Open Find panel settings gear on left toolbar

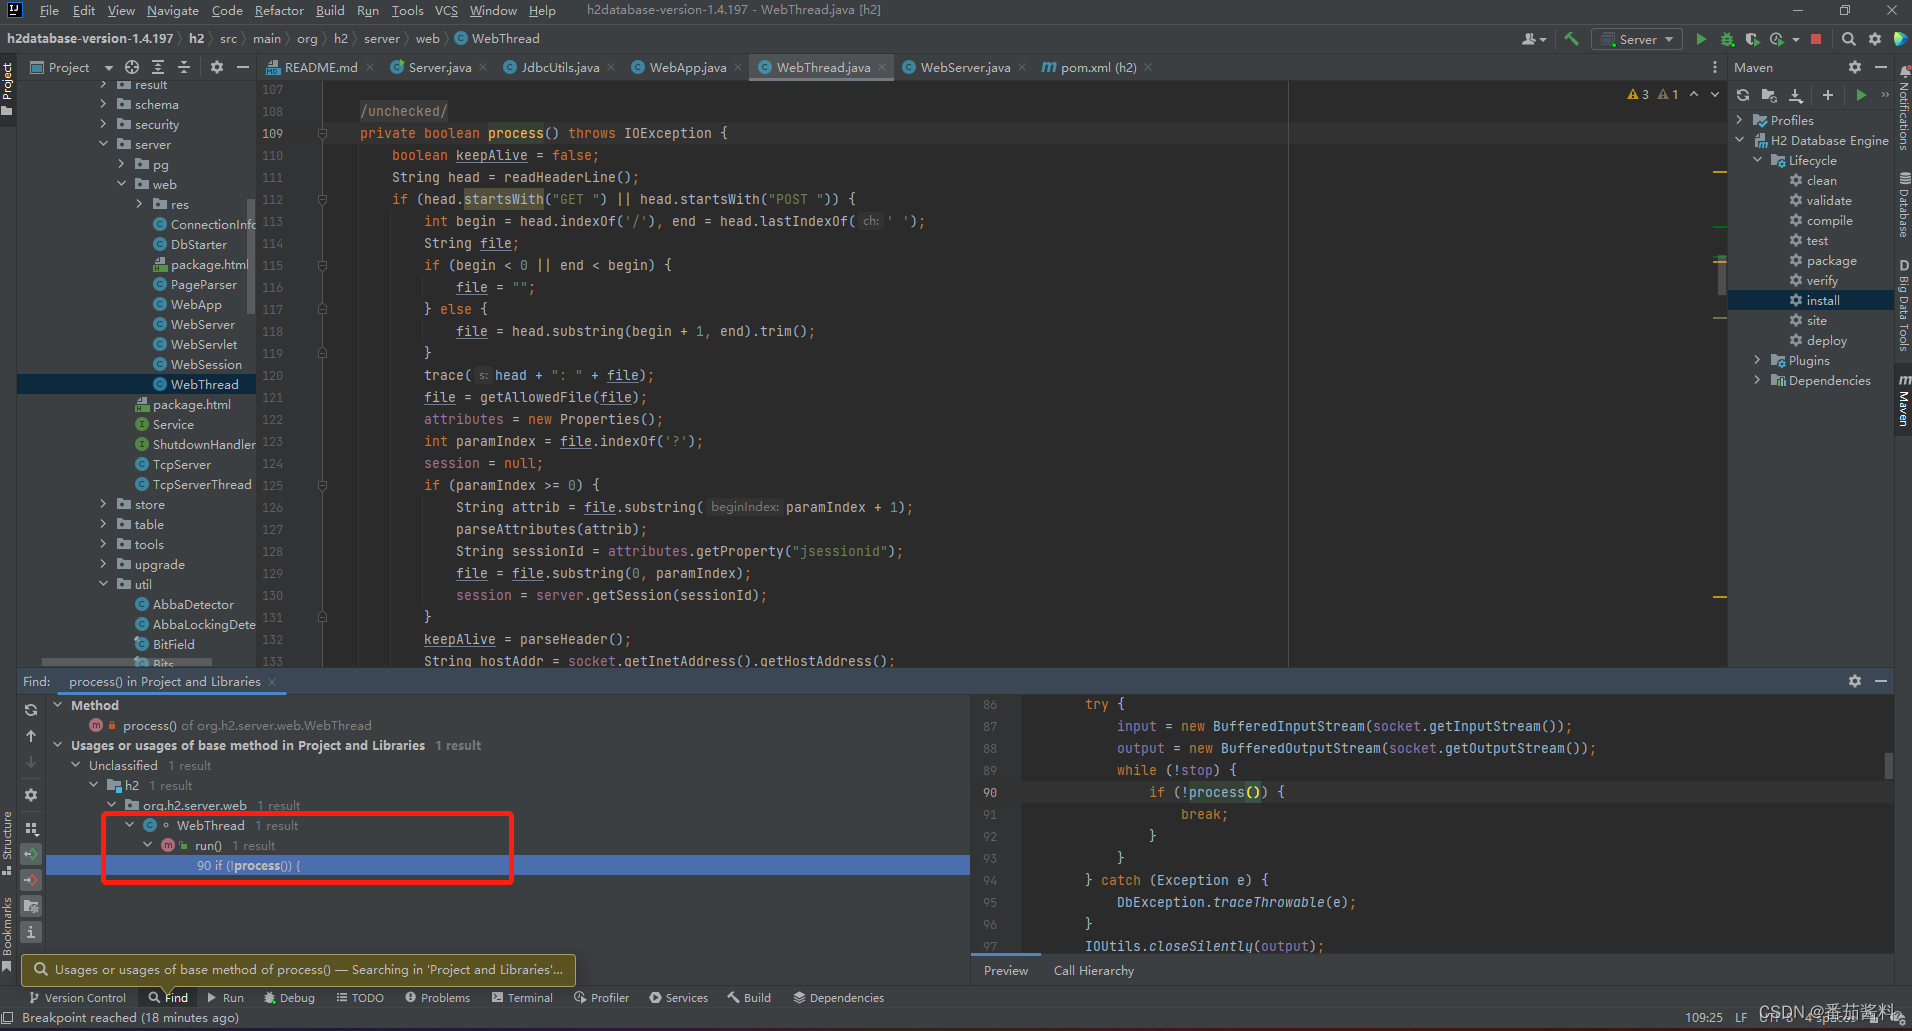coord(31,795)
